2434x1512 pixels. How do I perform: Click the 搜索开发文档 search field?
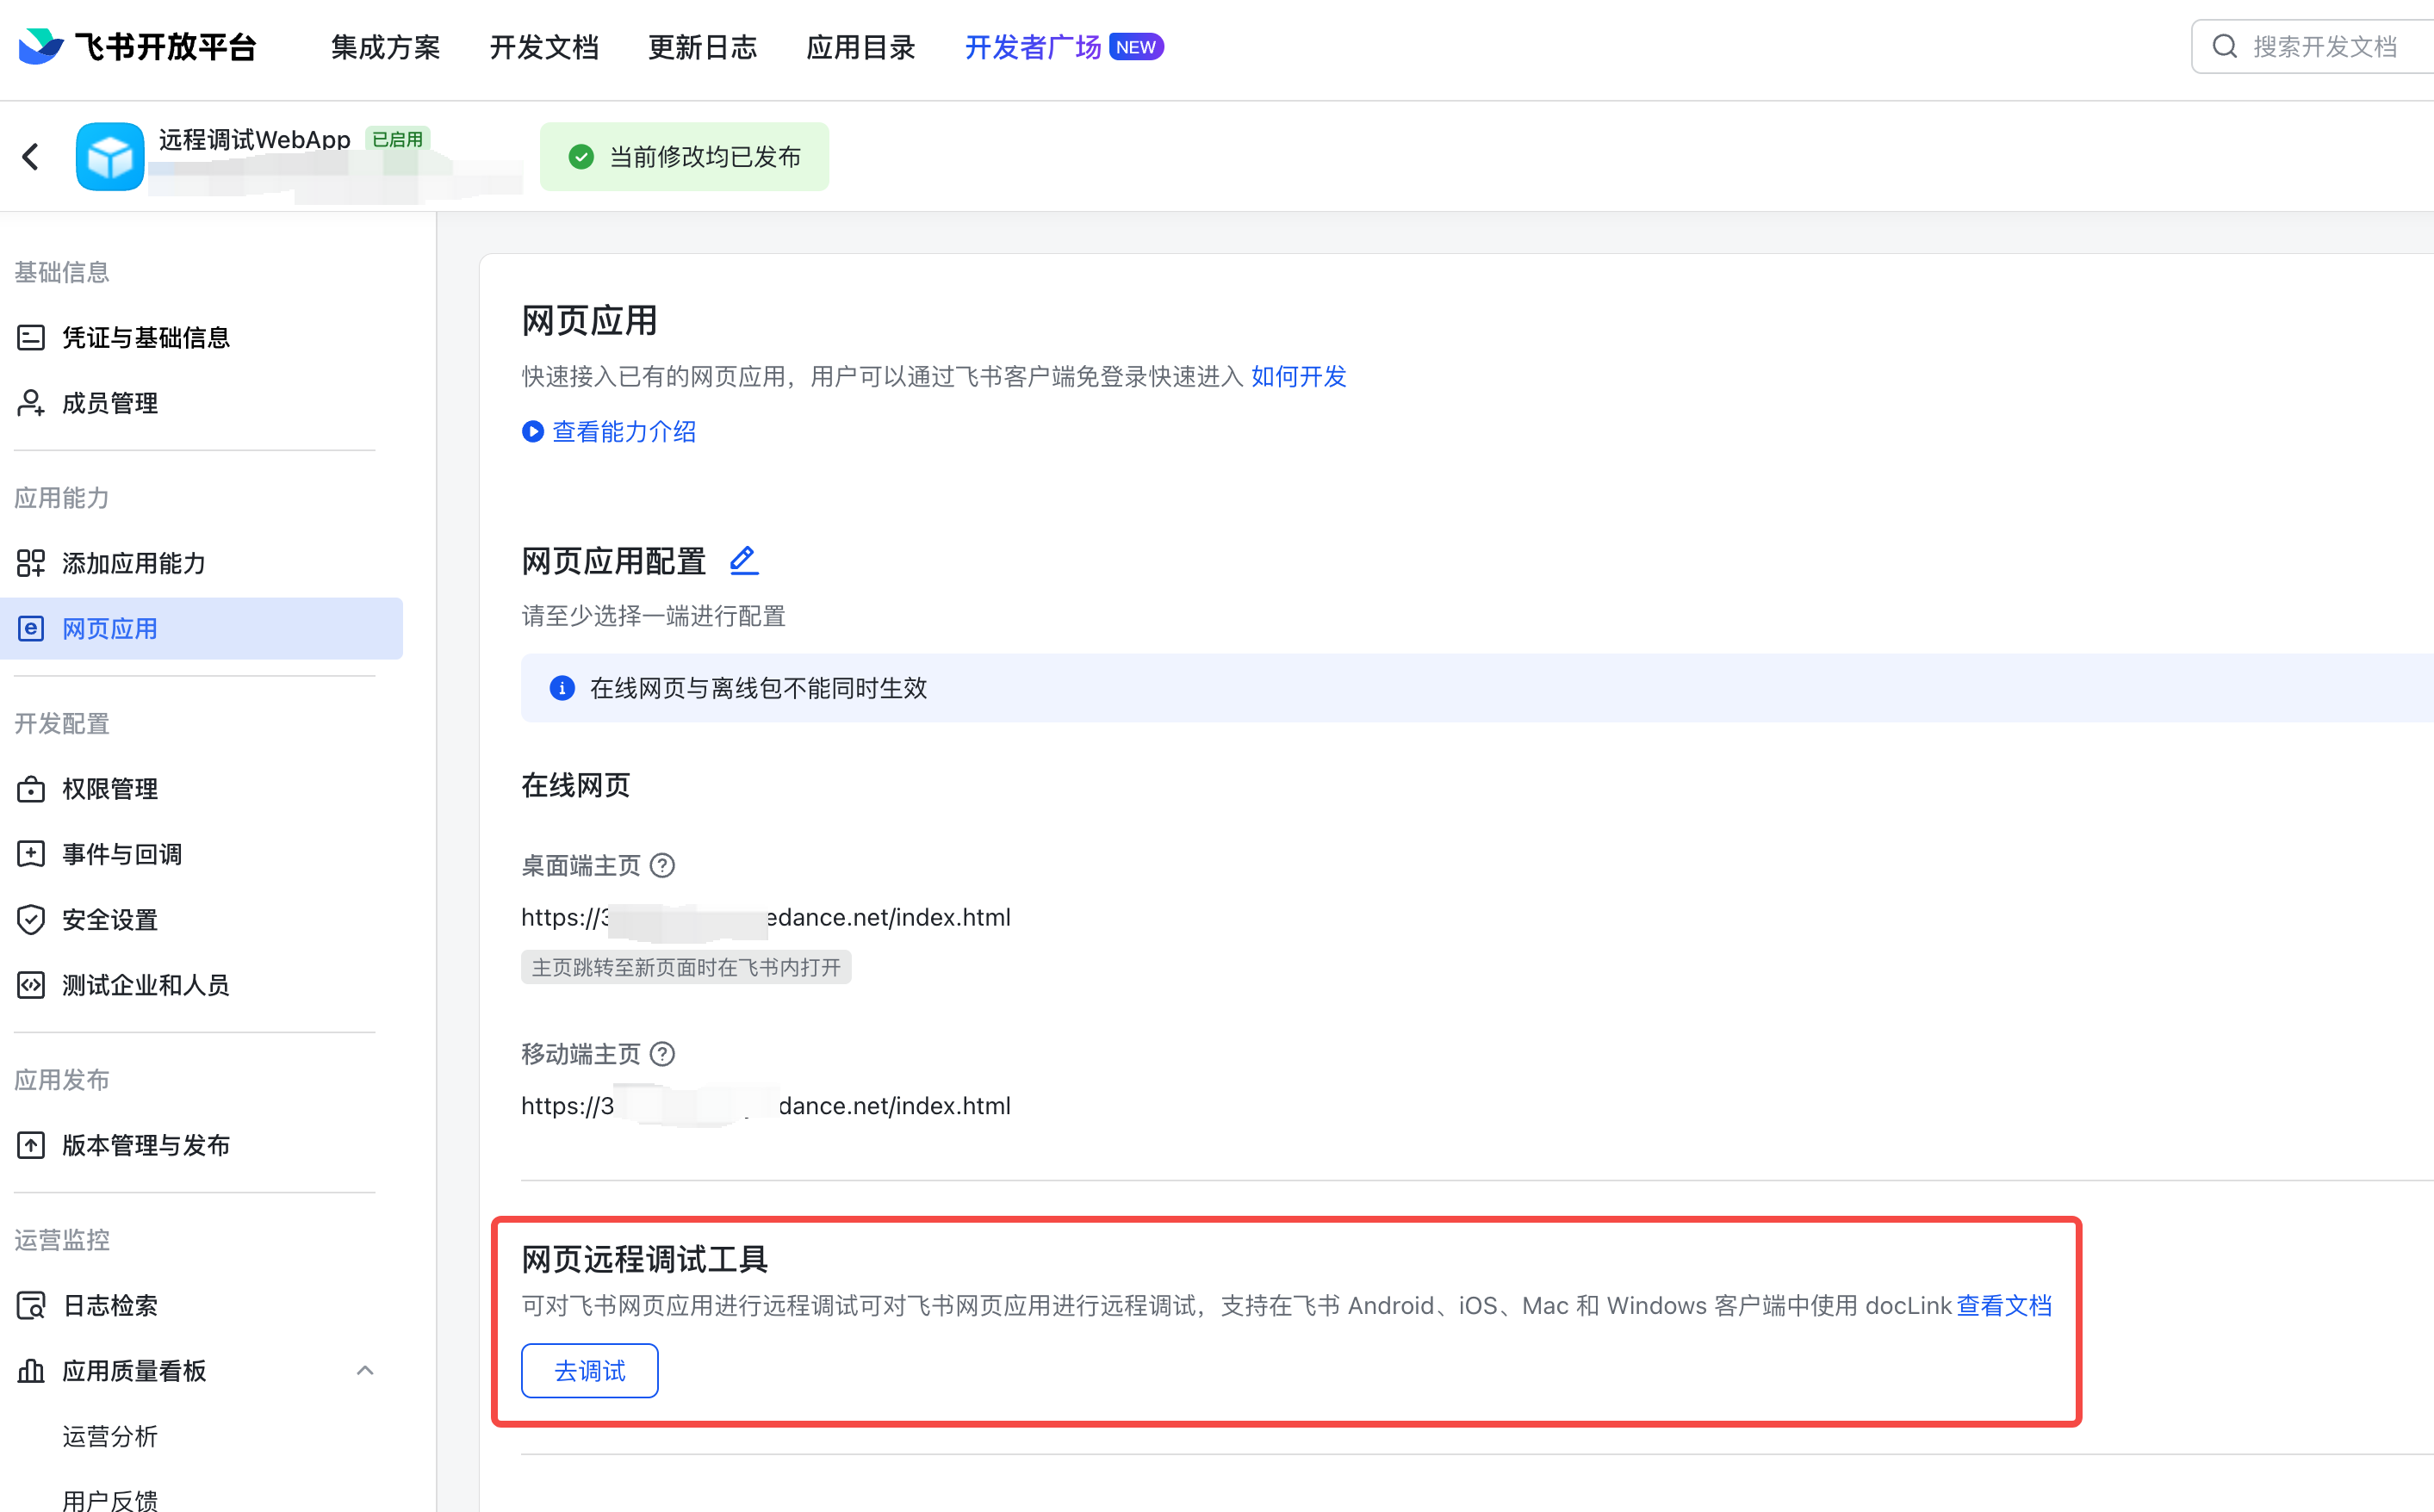coord(2313,46)
